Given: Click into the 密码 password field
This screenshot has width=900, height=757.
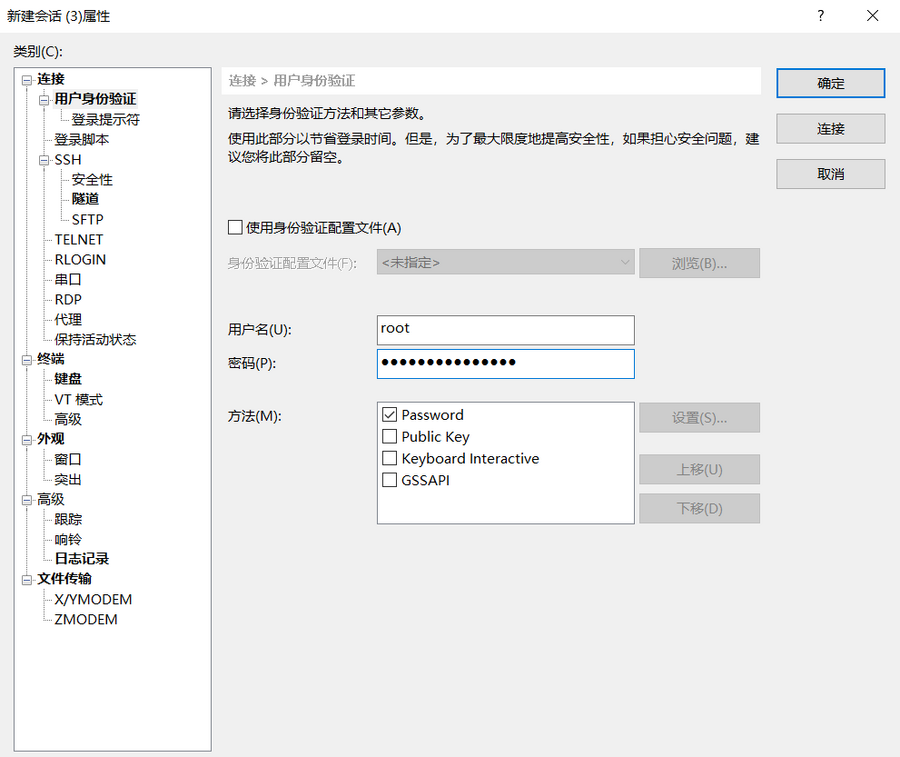Looking at the screenshot, I should (x=505, y=363).
